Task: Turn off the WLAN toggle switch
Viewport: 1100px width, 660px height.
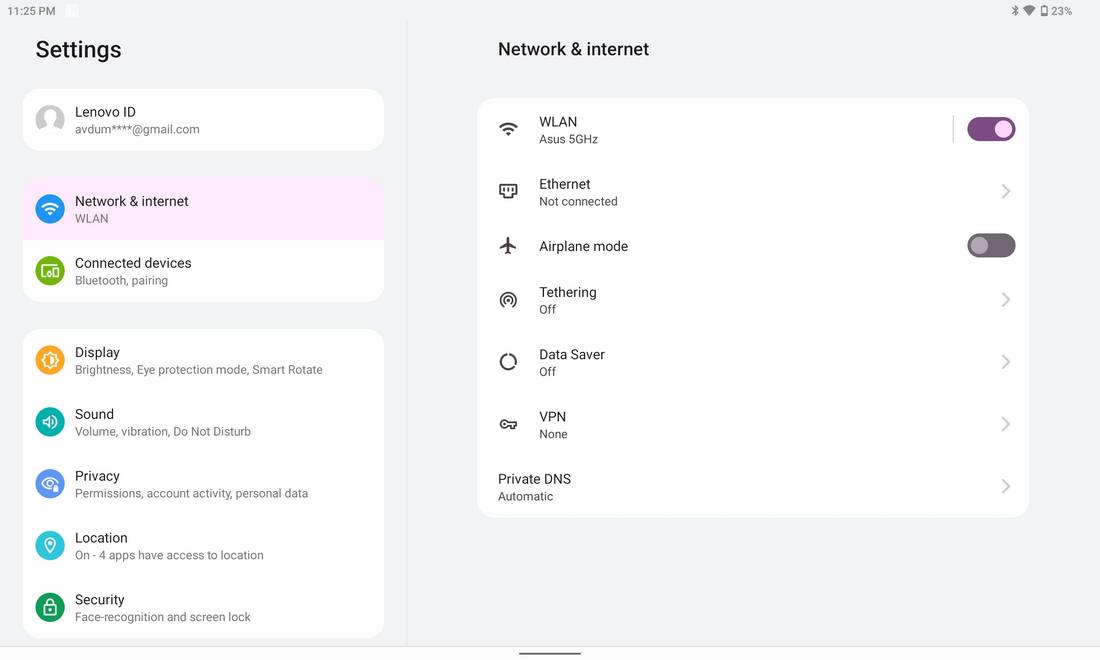Action: 991,129
